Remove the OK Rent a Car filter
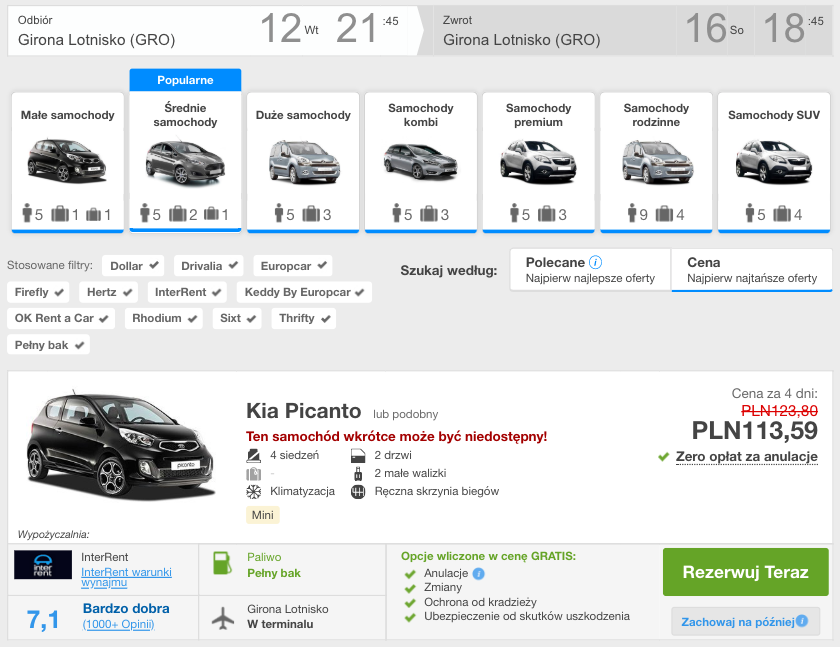The image size is (840, 647). [61, 318]
